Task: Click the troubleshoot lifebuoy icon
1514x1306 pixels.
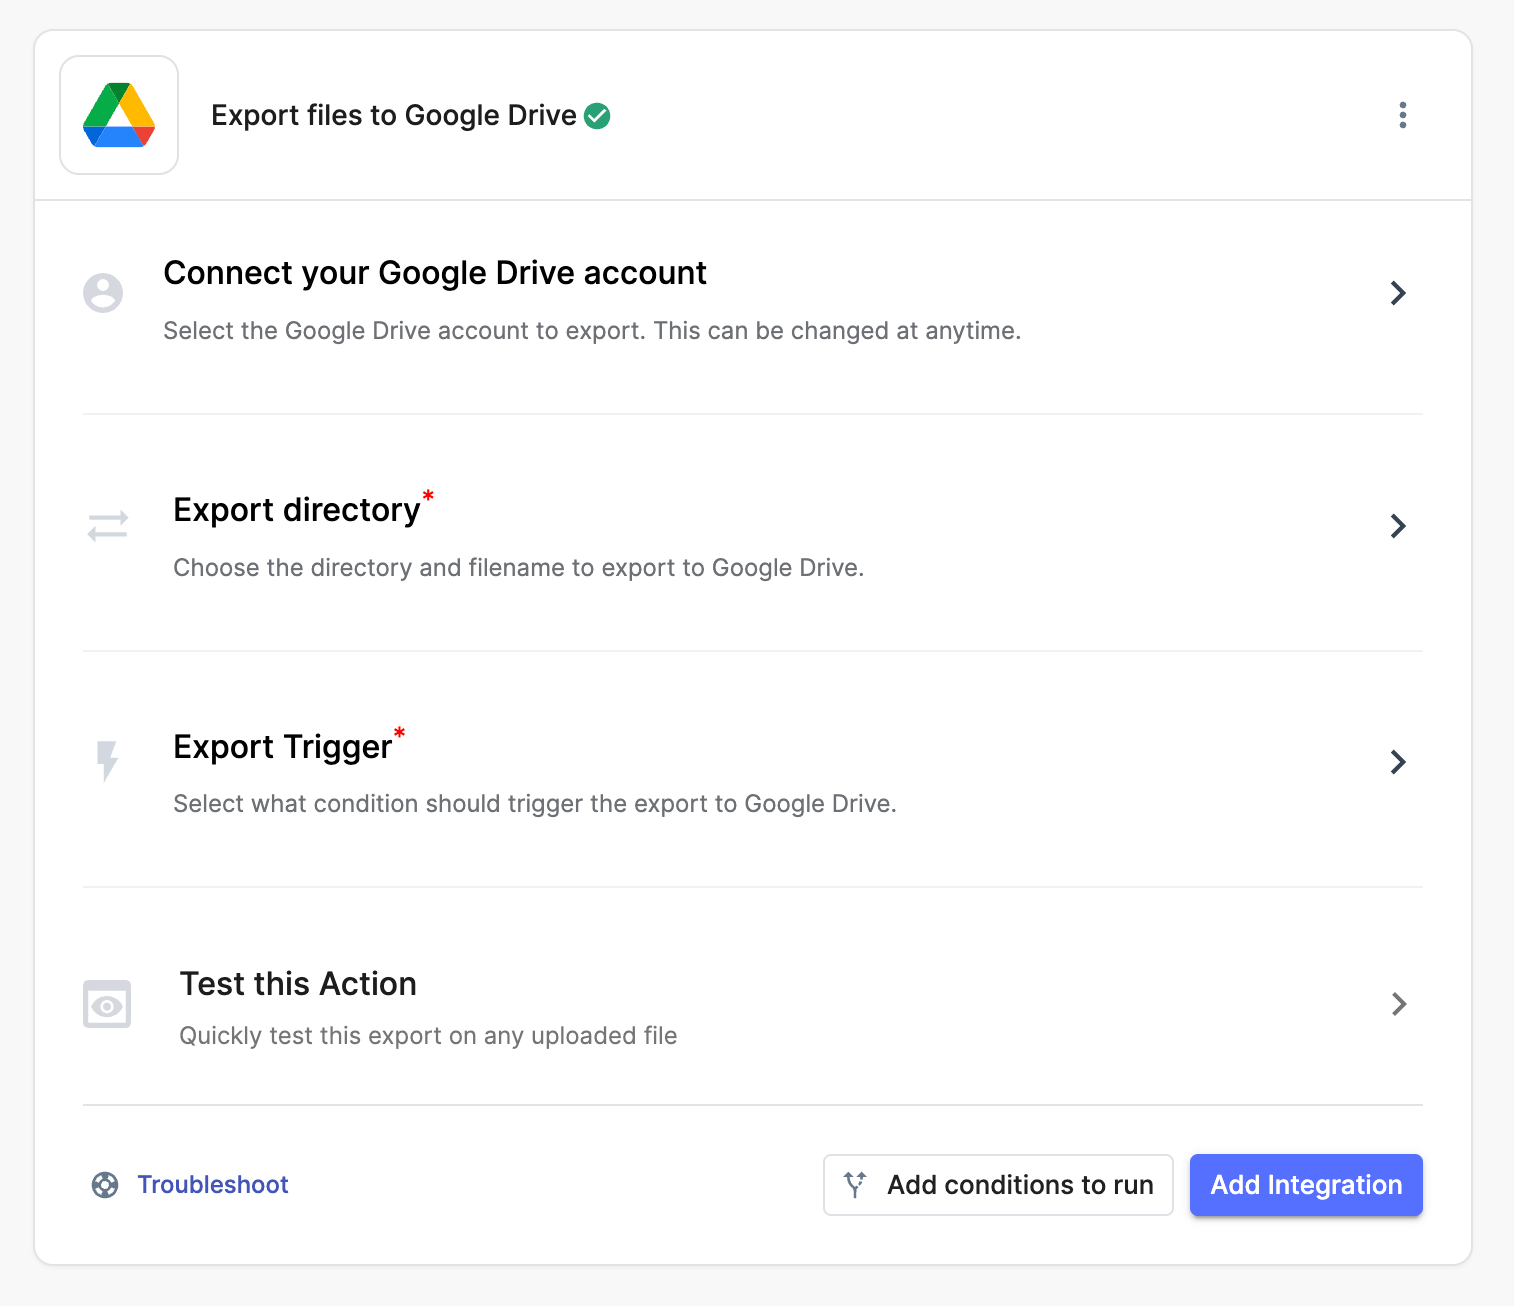Action: 105,1185
